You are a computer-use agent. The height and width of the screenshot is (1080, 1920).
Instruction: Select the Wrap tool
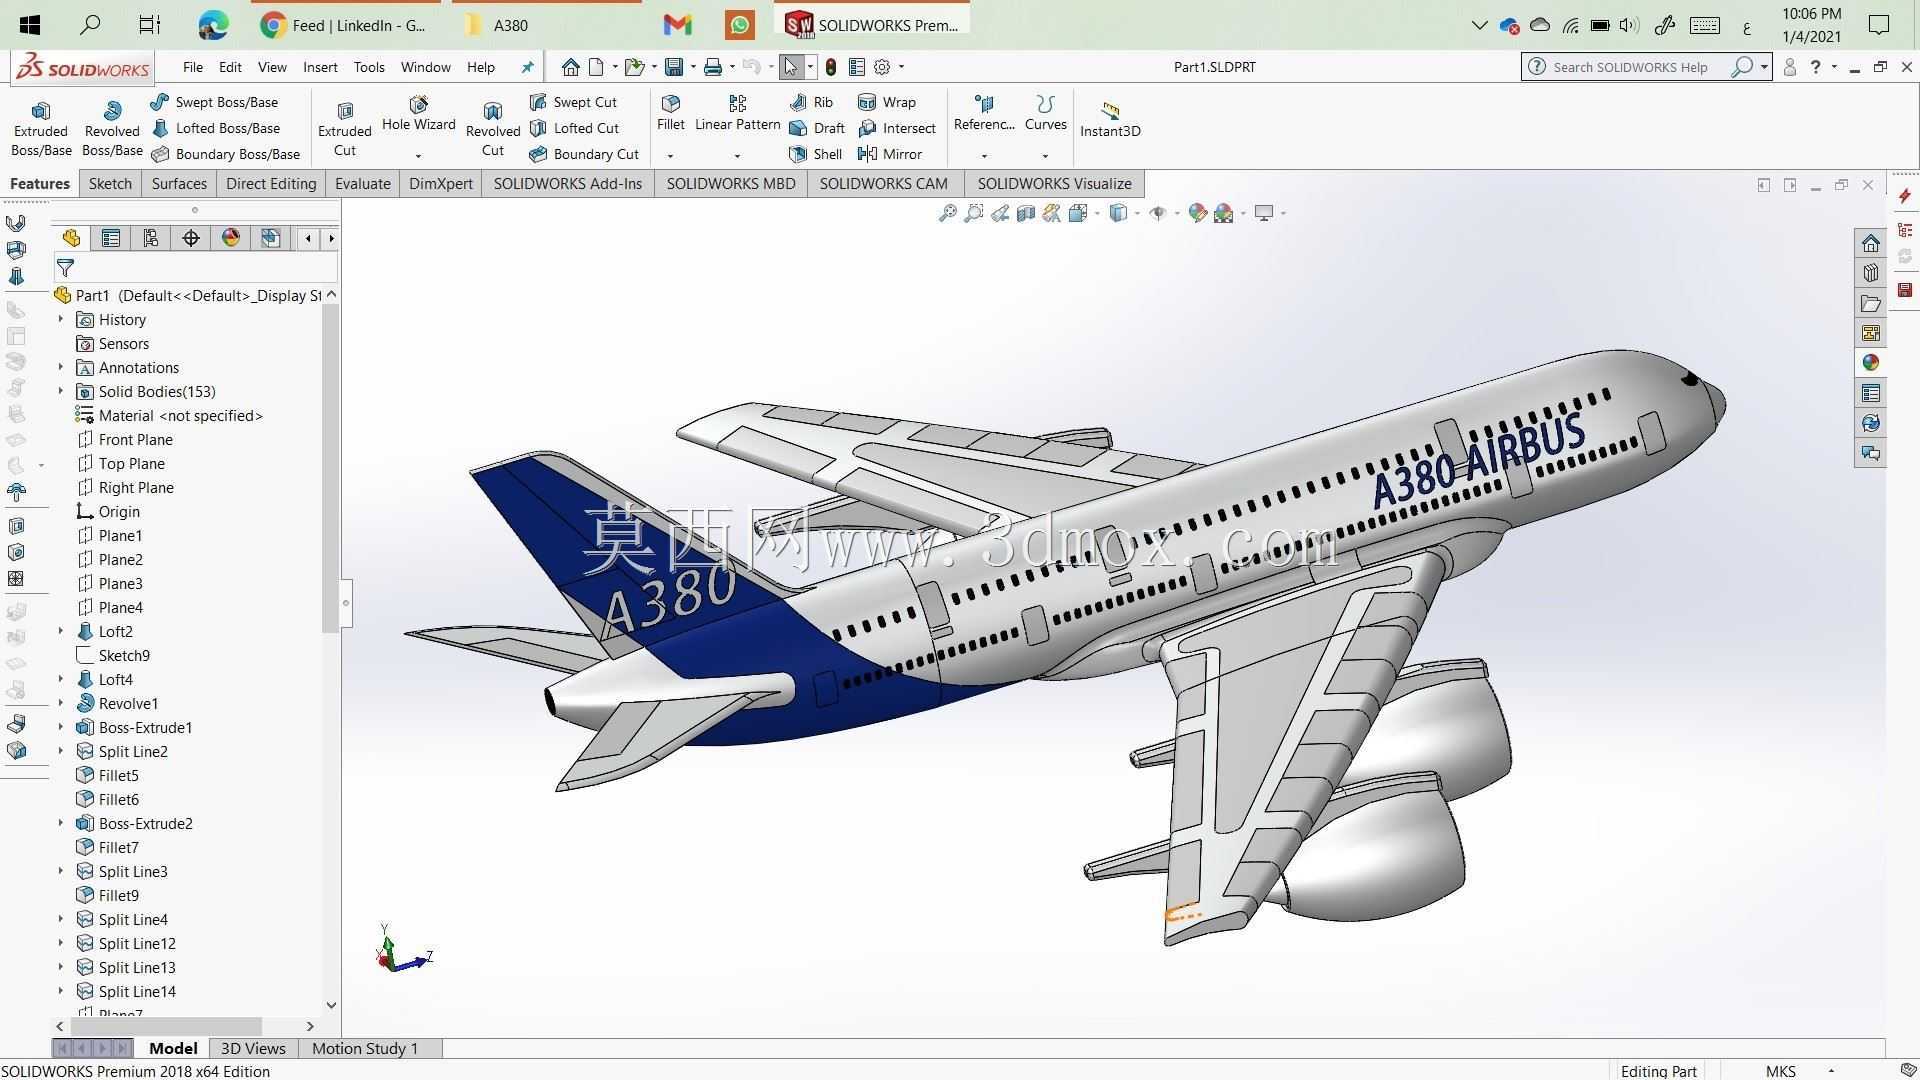[x=887, y=102]
